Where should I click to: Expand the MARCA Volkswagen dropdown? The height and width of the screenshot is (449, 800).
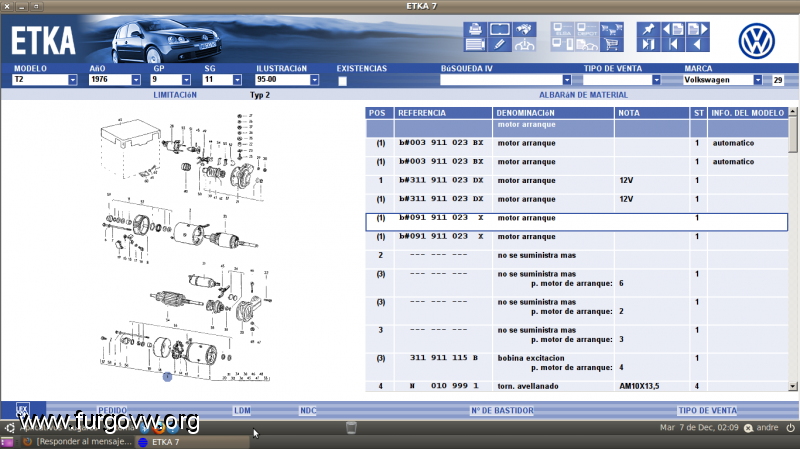click(758, 80)
